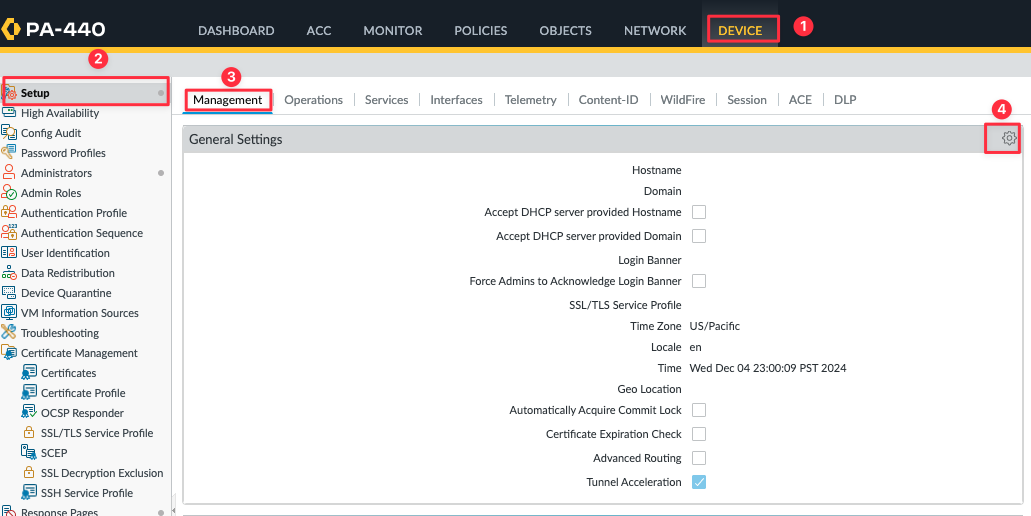Click the Setup gear icon in sidebar
This screenshot has width=1031, height=516.
pos(10,93)
